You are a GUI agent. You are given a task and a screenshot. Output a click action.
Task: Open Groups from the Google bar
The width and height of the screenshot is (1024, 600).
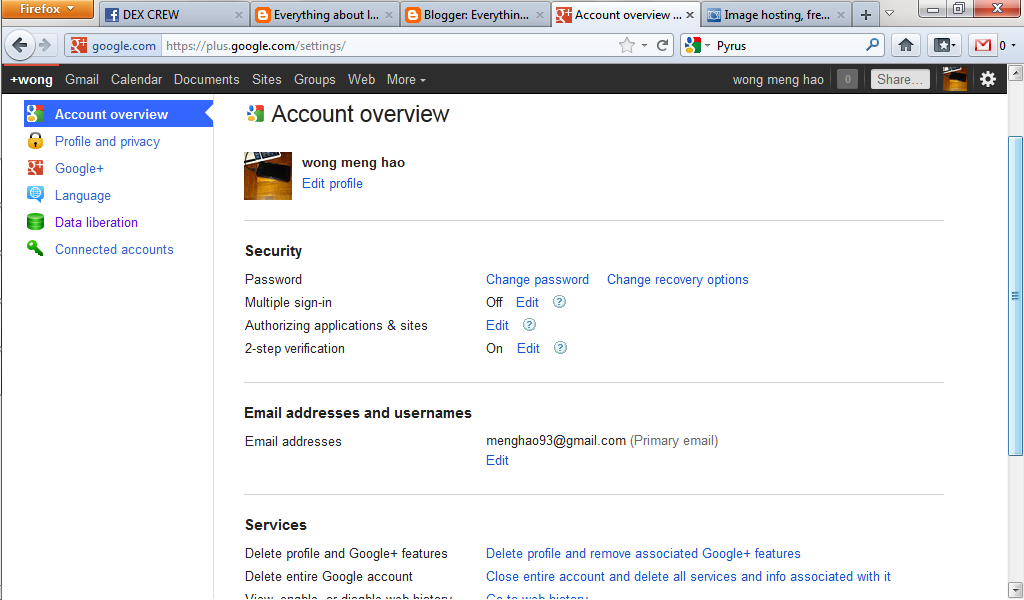tap(315, 79)
